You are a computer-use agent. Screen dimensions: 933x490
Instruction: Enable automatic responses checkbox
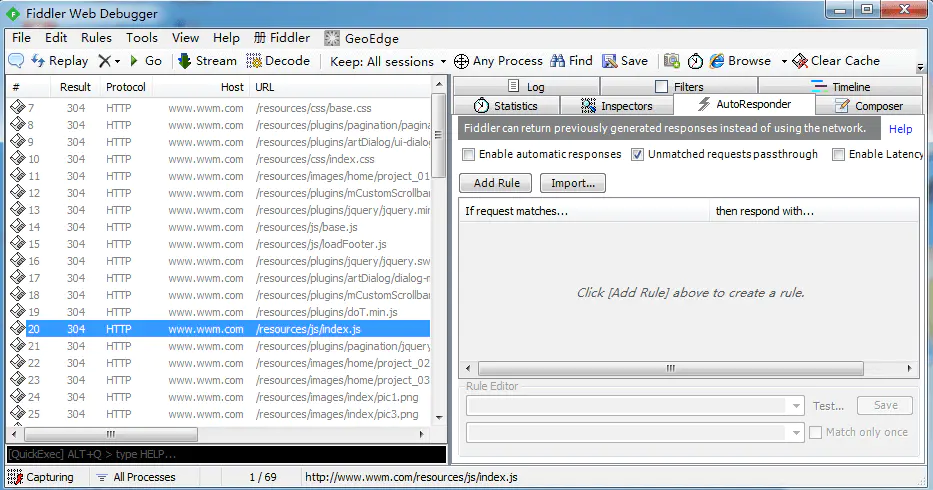(x=469, y=154)
